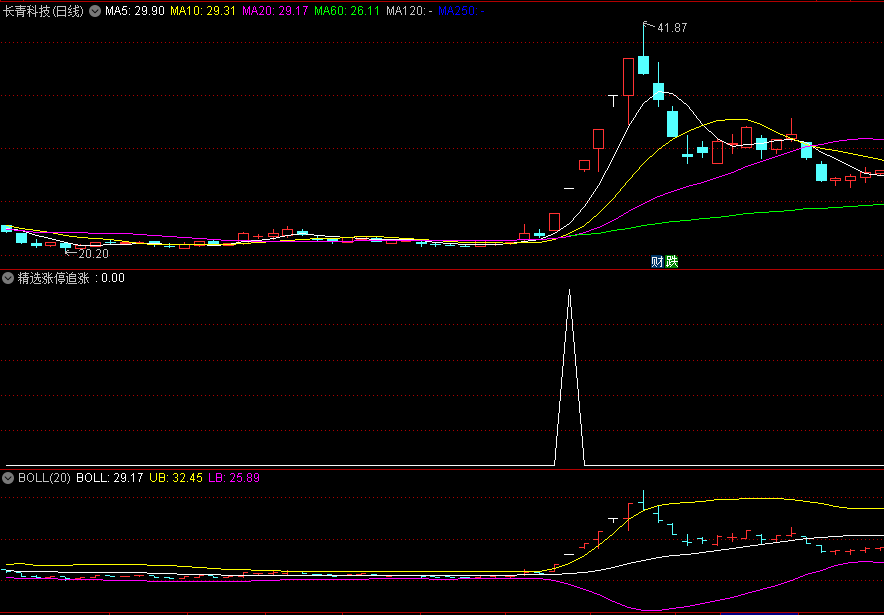
Task: Select the green MA60: 26.11 label
Action: tap(347, 11)
